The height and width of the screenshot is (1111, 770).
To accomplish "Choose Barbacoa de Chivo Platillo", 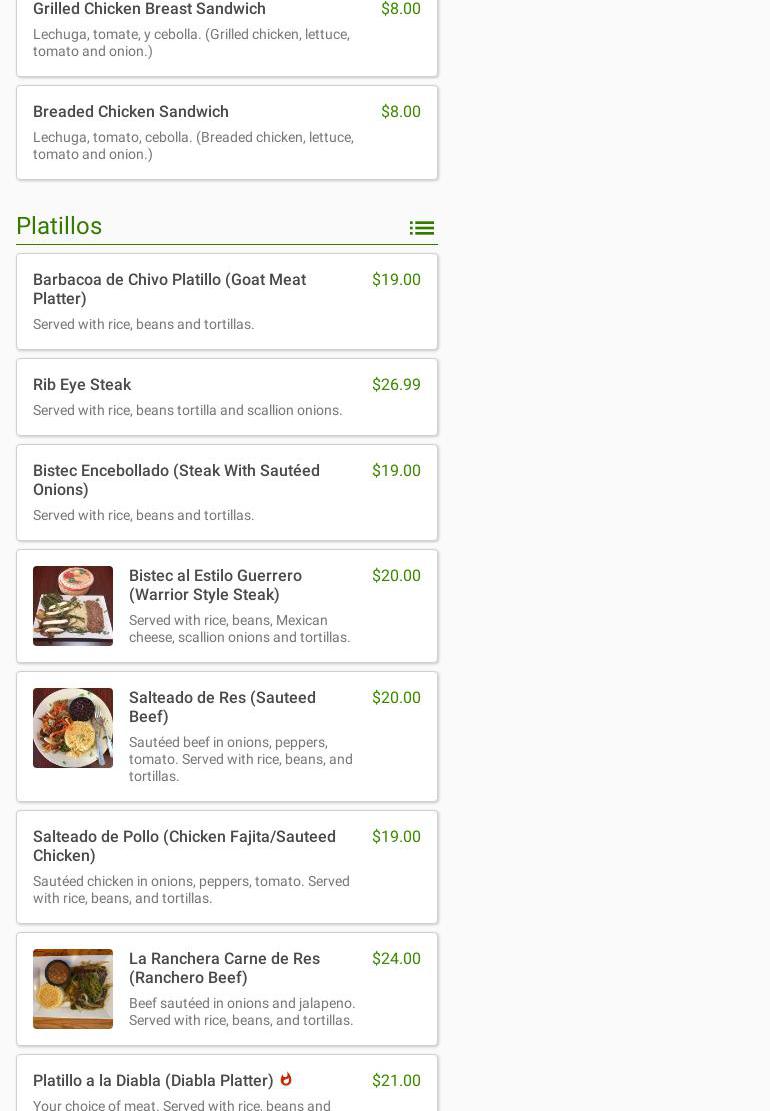I will click(169, 289).
